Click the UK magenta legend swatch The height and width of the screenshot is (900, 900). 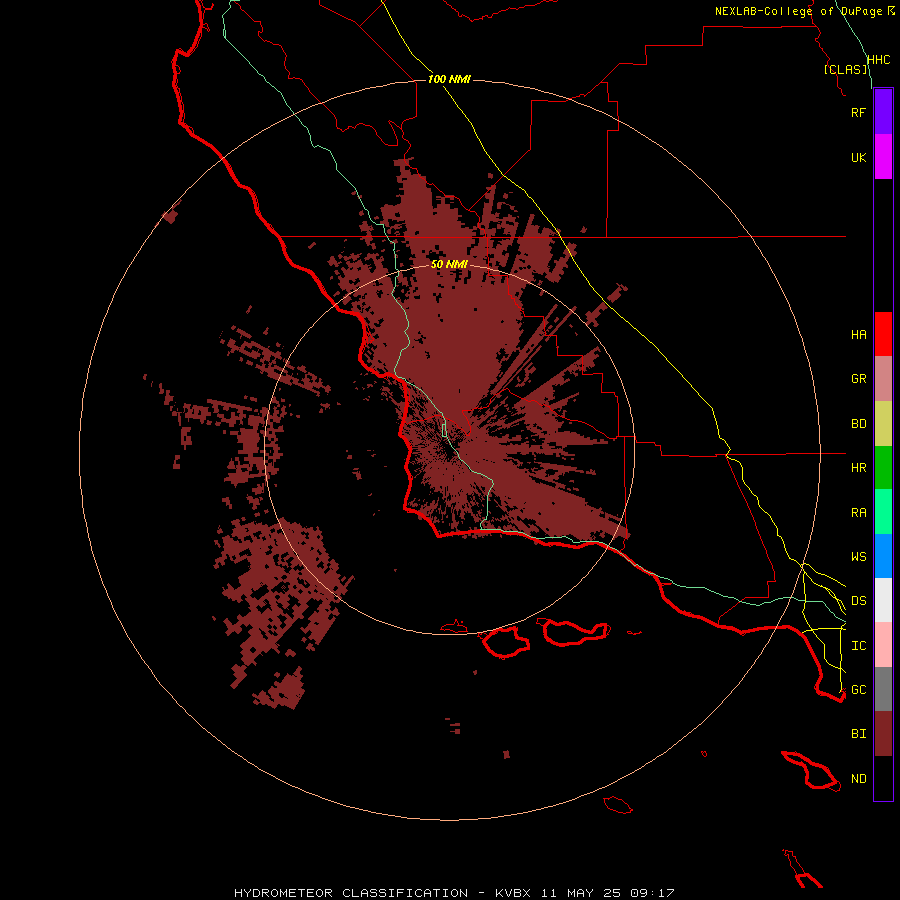[x=883, y=157]
